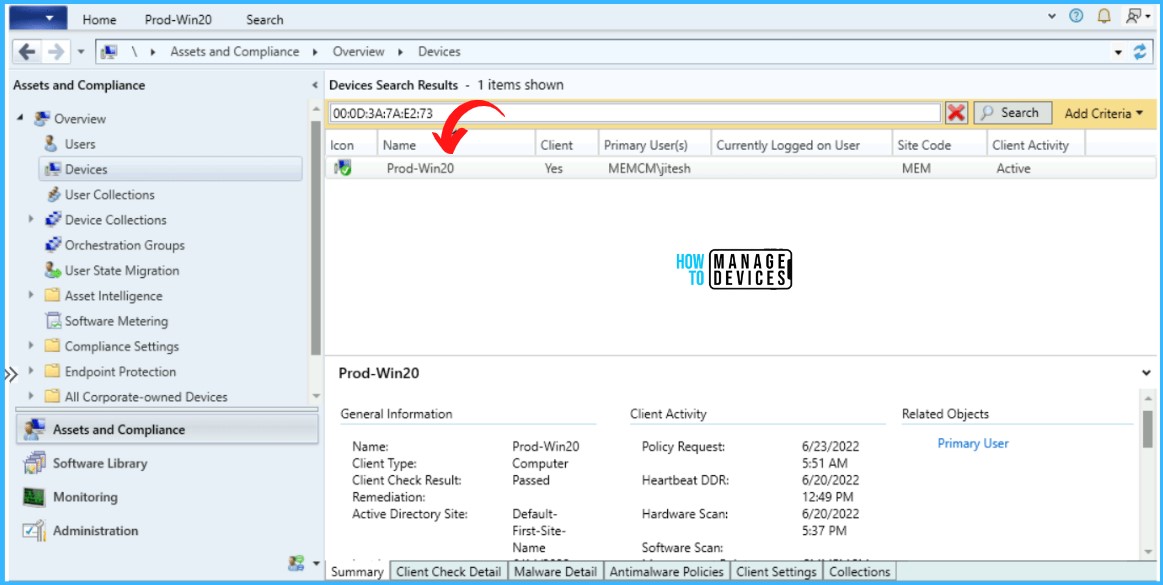The width and height of the screenshot is (1163, 585).
Task: Go back with the left arrow
Action: coord(27,52)
